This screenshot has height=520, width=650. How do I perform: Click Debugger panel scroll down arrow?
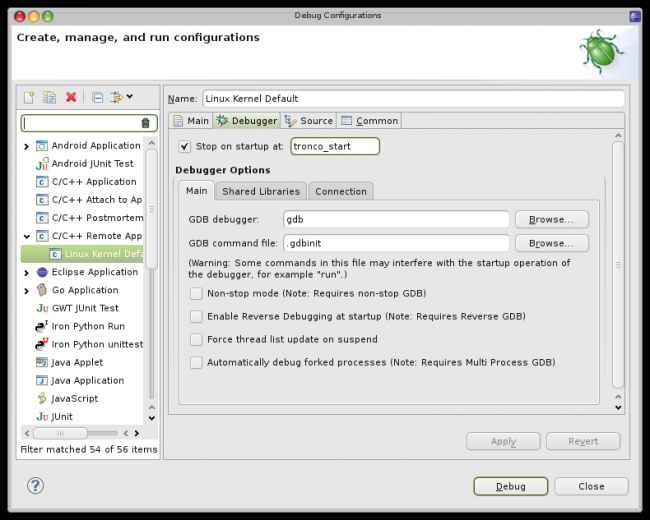[618, 408]
